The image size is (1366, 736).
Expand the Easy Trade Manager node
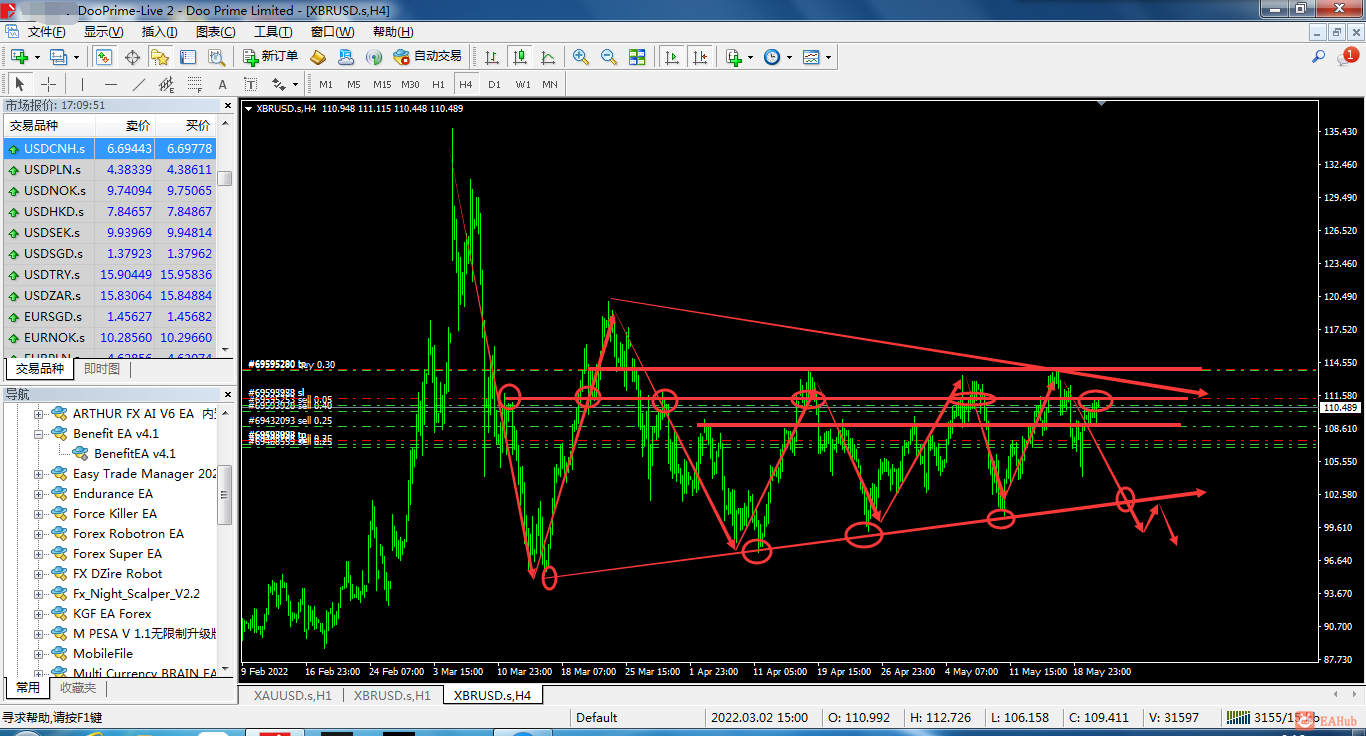click(x=39, y=474)
